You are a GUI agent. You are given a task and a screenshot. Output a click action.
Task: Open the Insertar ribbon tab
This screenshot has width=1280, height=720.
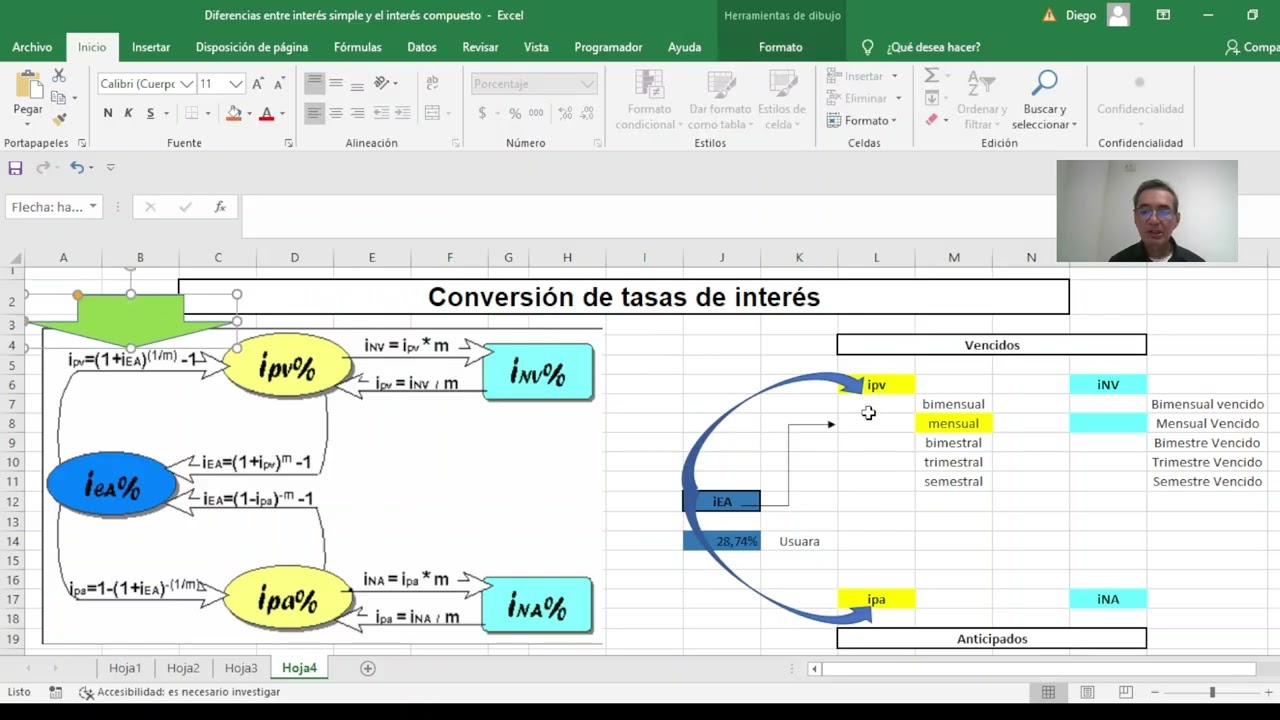click(x=151, y=47)
